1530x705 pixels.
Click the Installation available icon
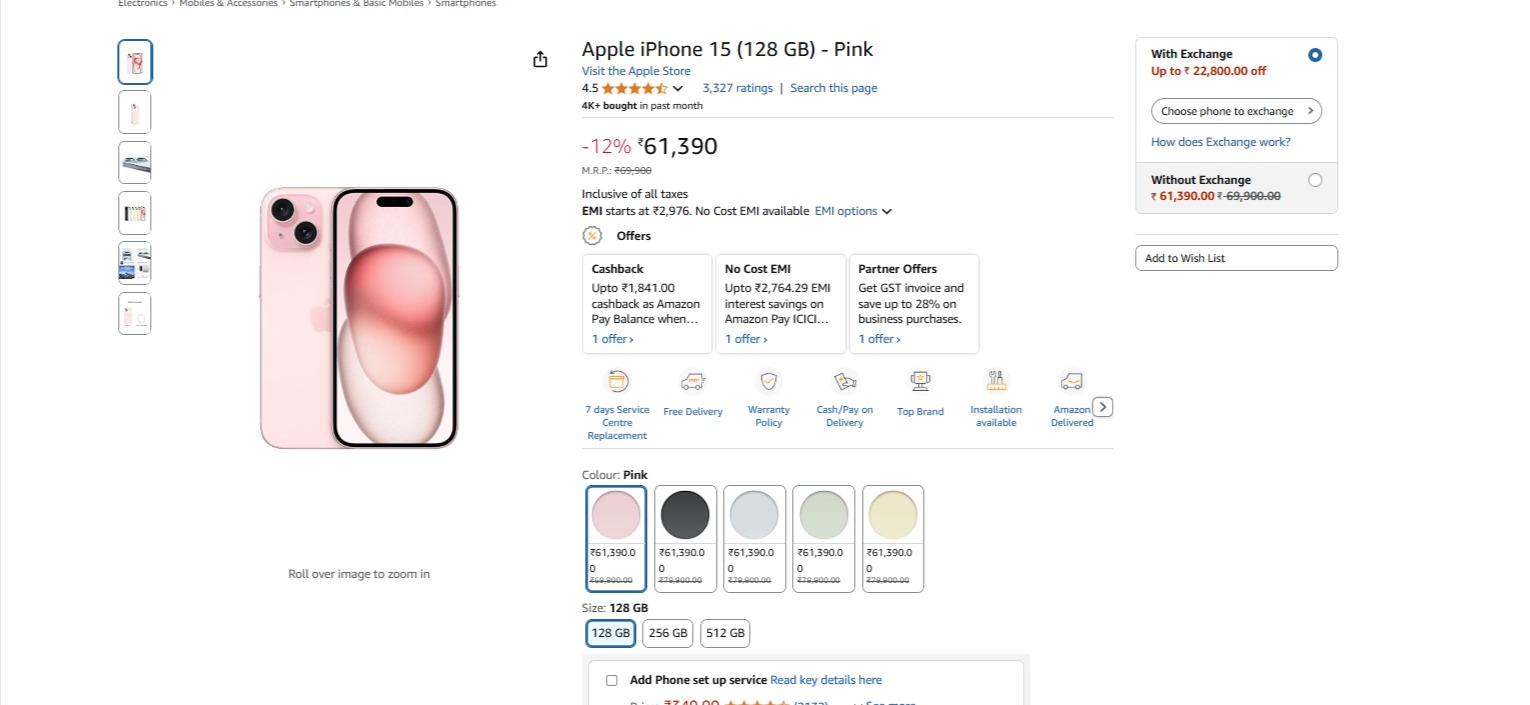click(x=996, y=382)
